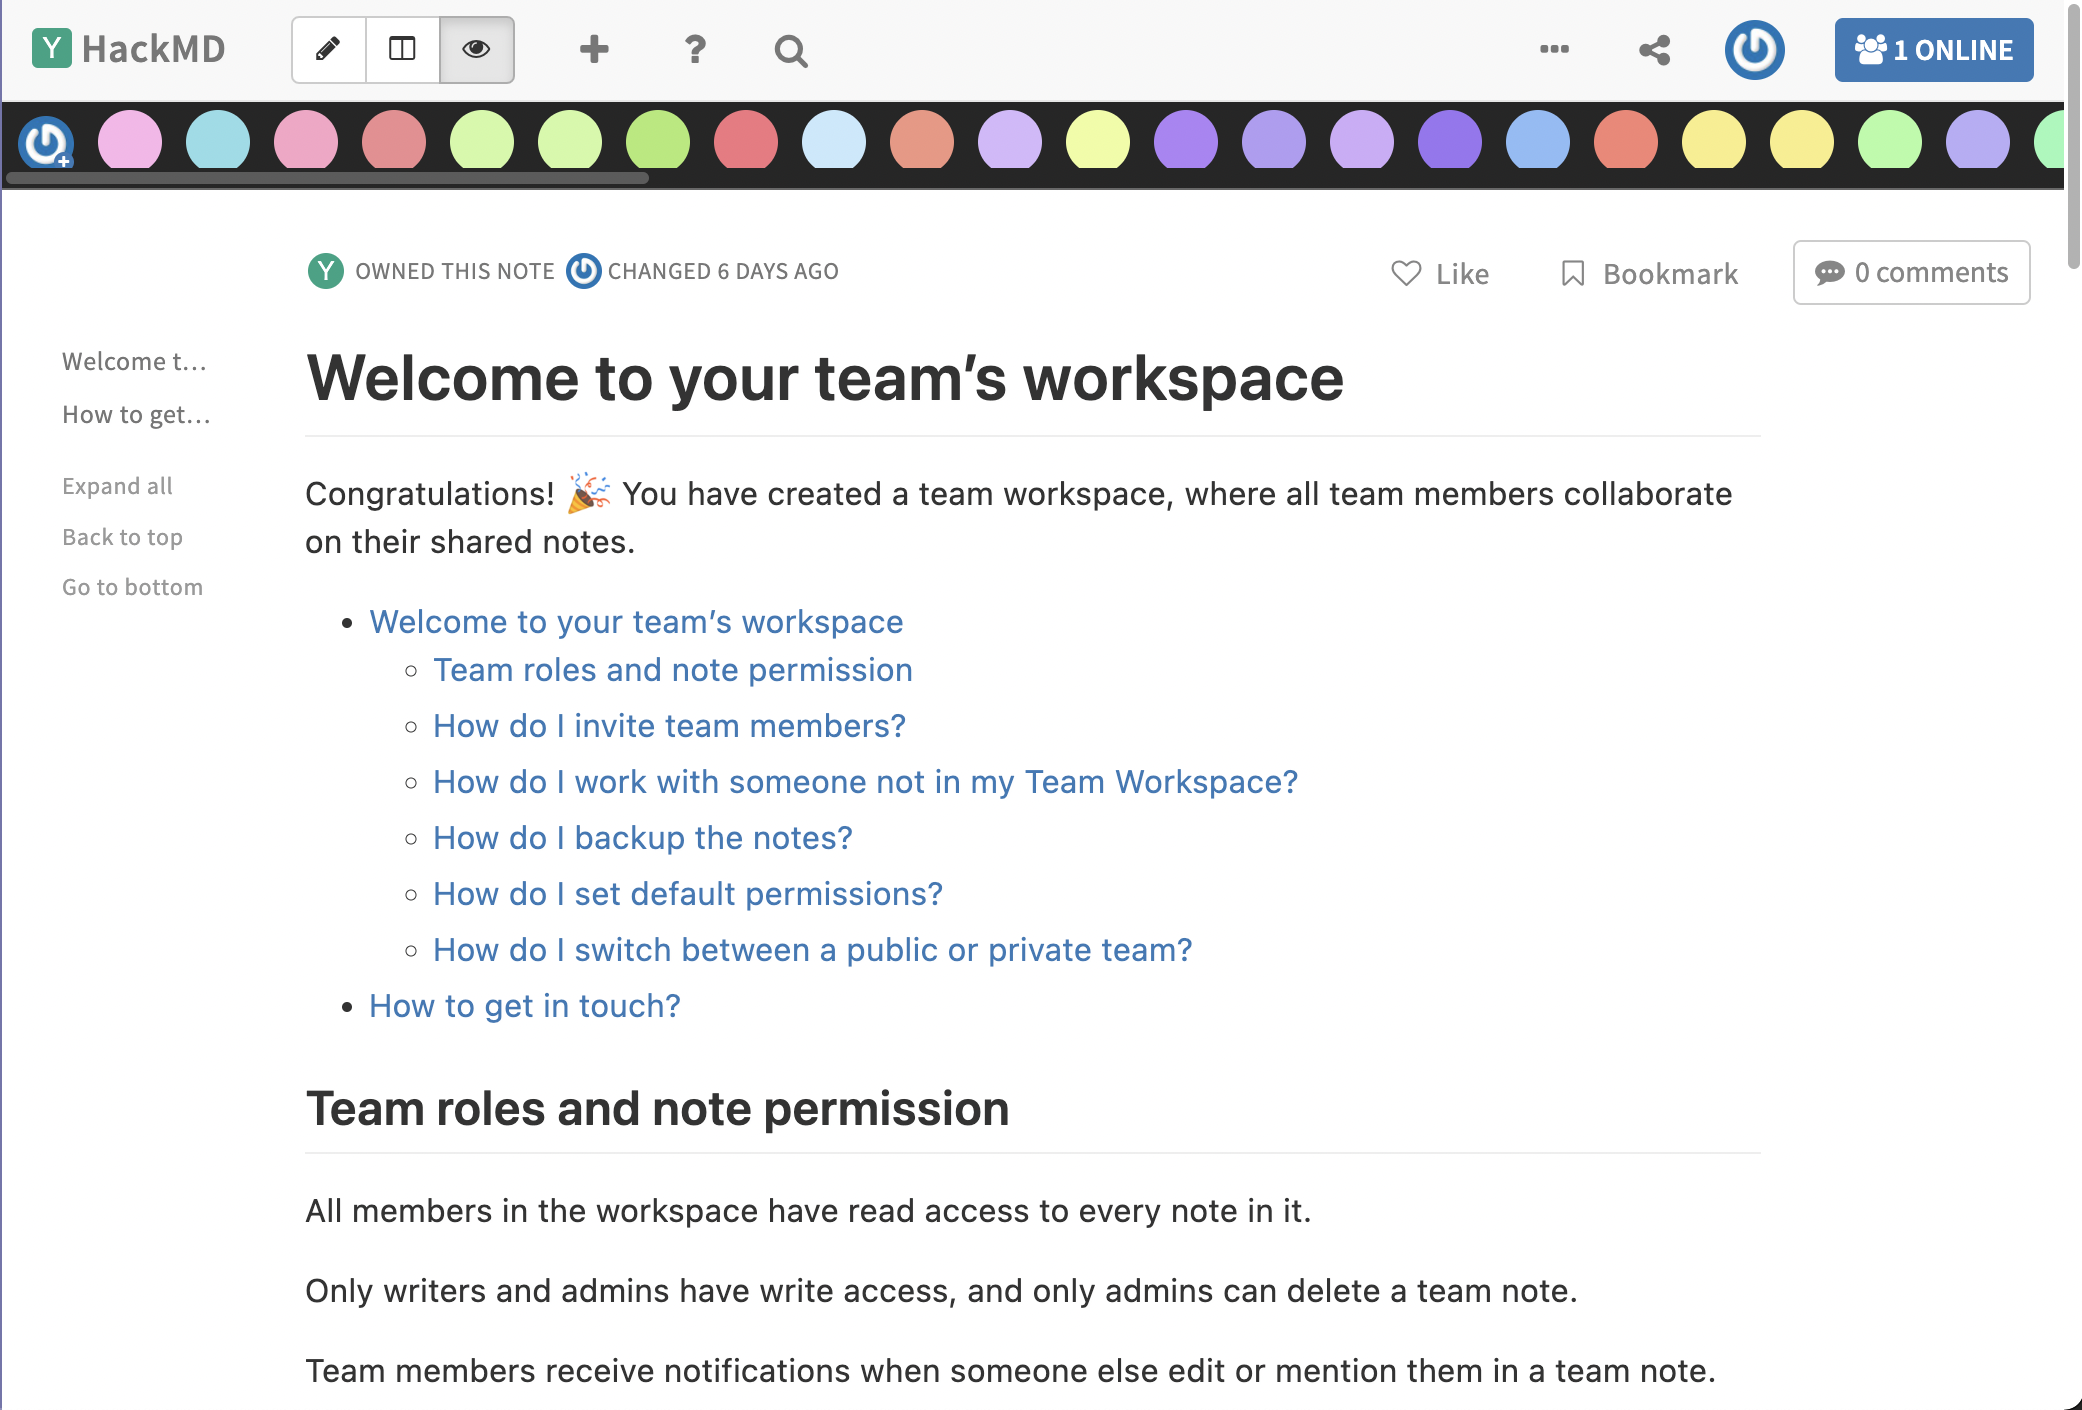Click 'Go to bottom' in sidebar
The image size is (2082, 1410).
132,587
